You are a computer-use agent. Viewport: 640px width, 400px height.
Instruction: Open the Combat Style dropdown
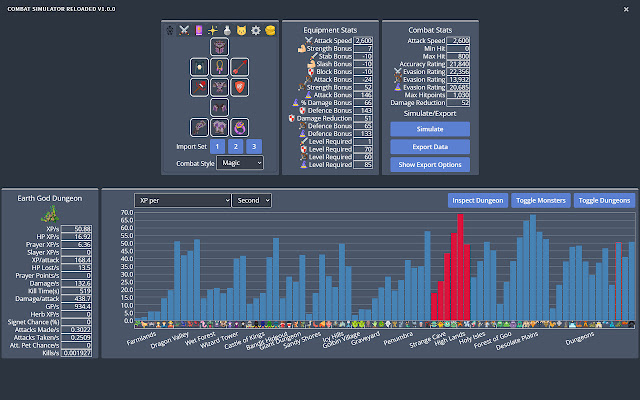pos(240,163)
